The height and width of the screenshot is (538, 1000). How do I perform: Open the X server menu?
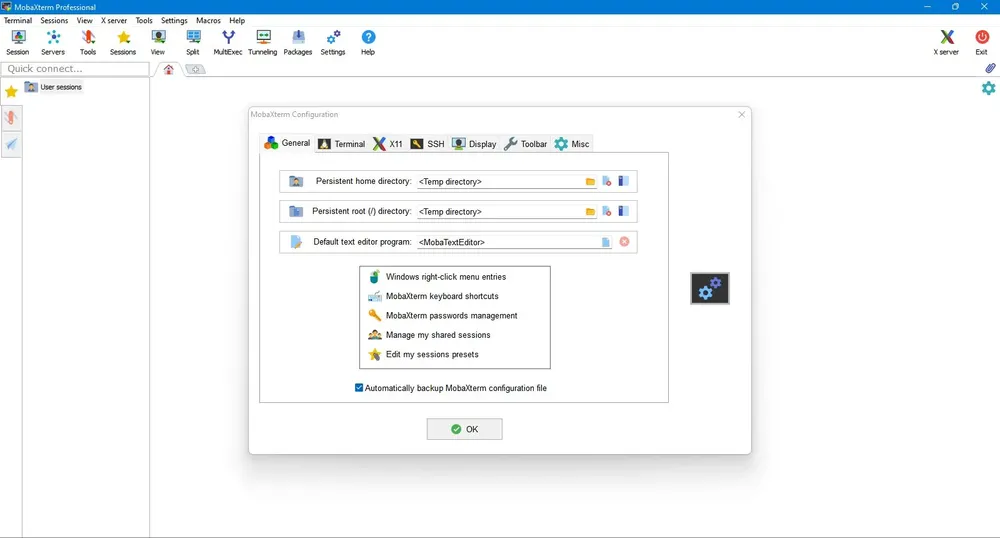[x=114, y=20]
